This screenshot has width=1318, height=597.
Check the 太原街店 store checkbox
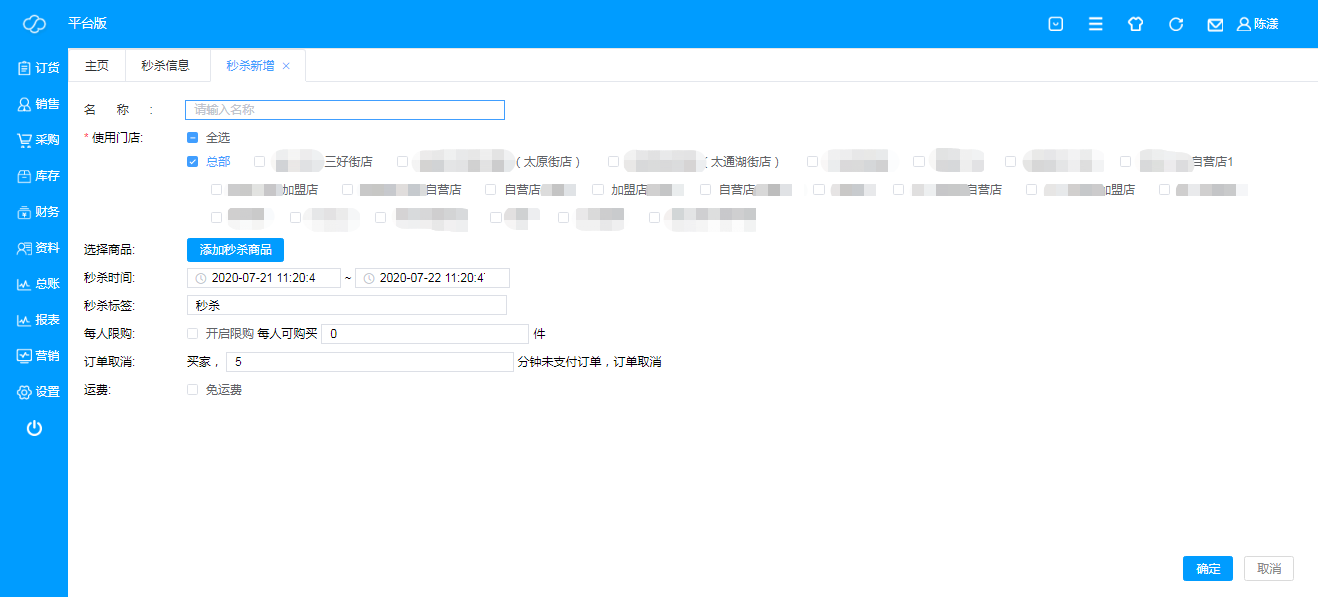pos(403,161)
